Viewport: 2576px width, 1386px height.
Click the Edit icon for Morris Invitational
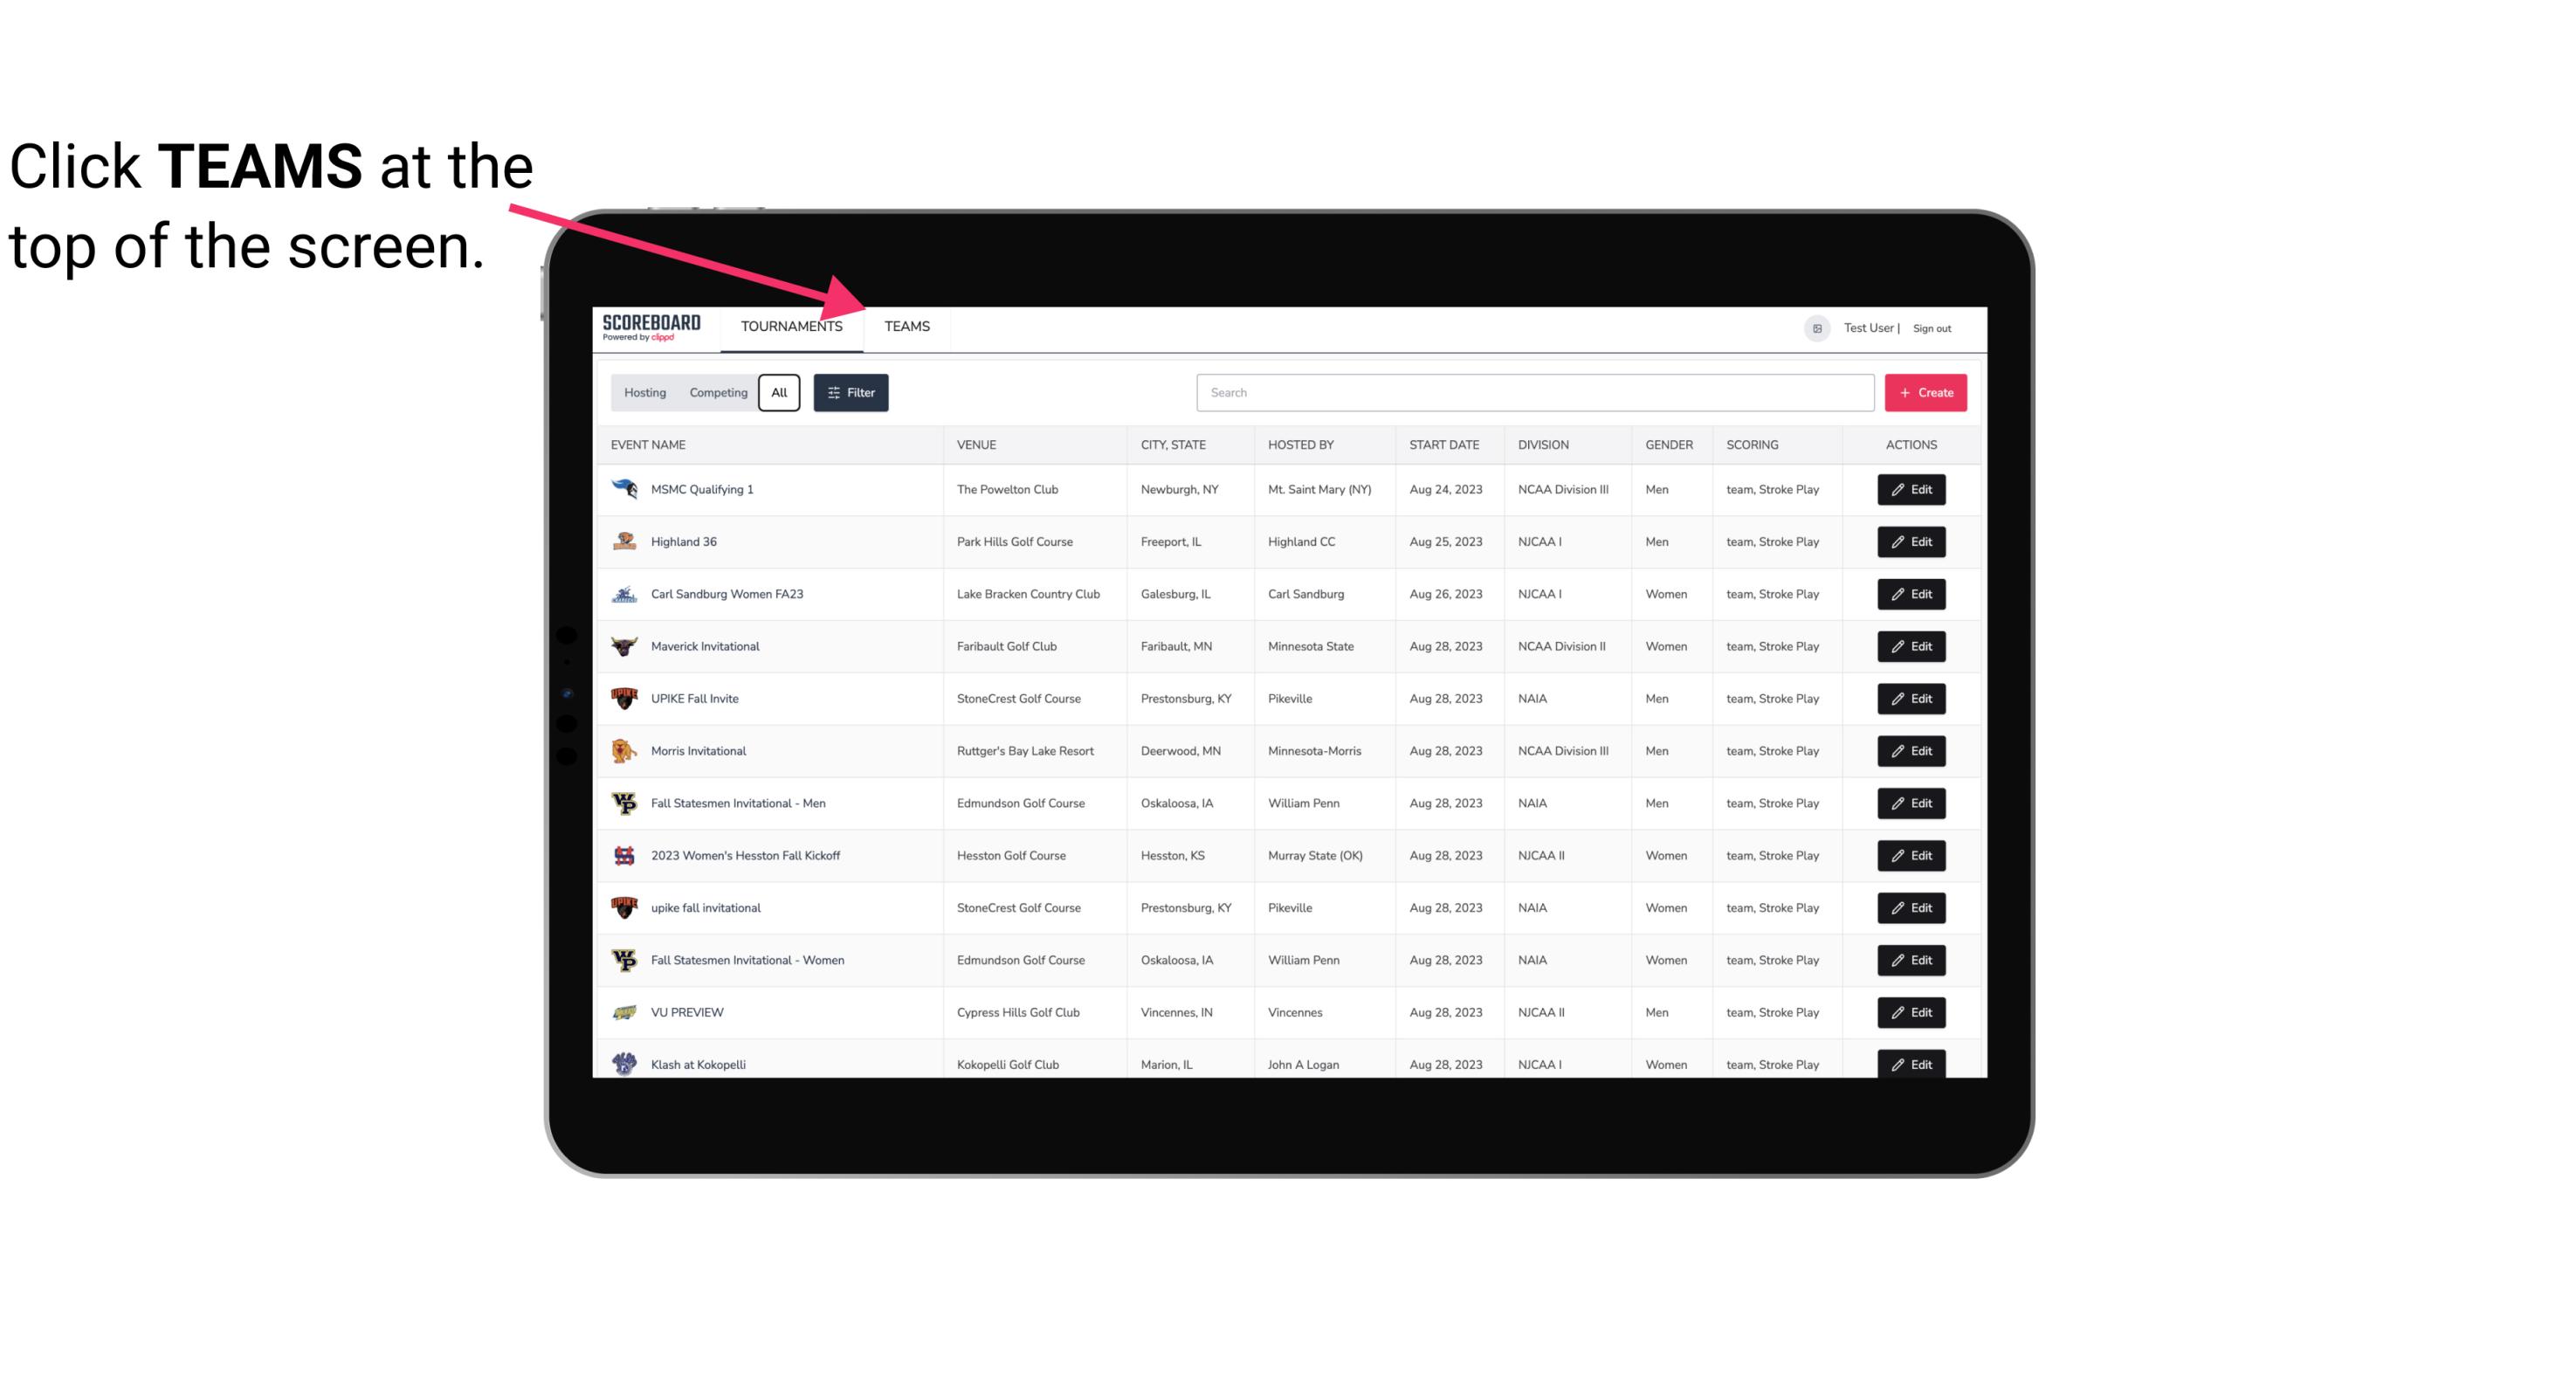pyautogui.click(x=1911, y=749)
